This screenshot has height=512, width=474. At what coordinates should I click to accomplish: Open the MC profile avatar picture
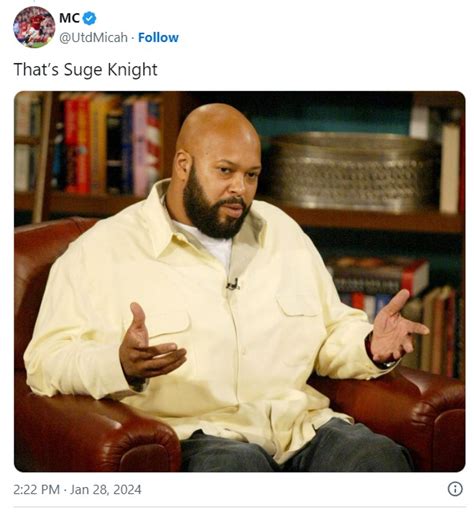tap(34, 27)
